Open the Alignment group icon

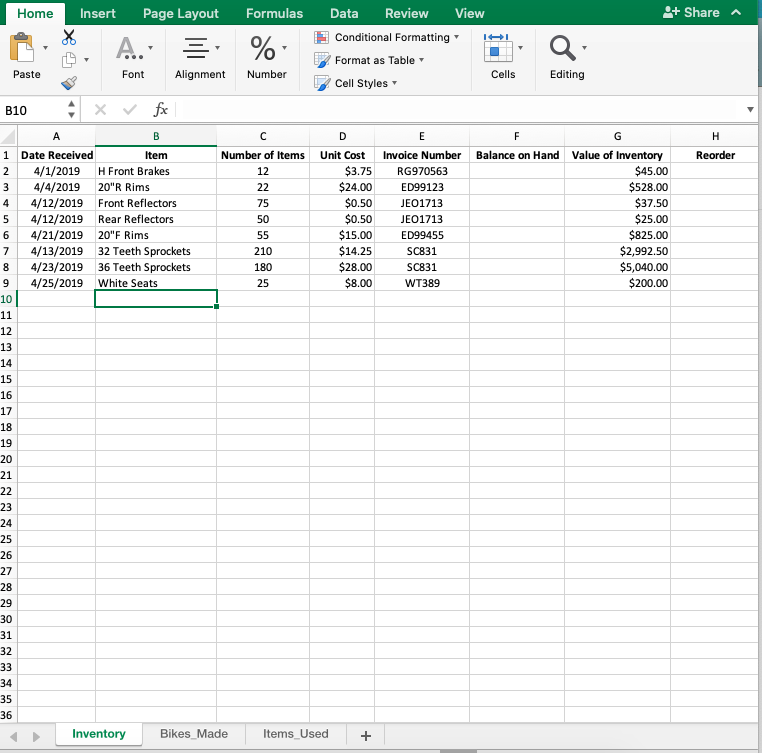point(195,48)
